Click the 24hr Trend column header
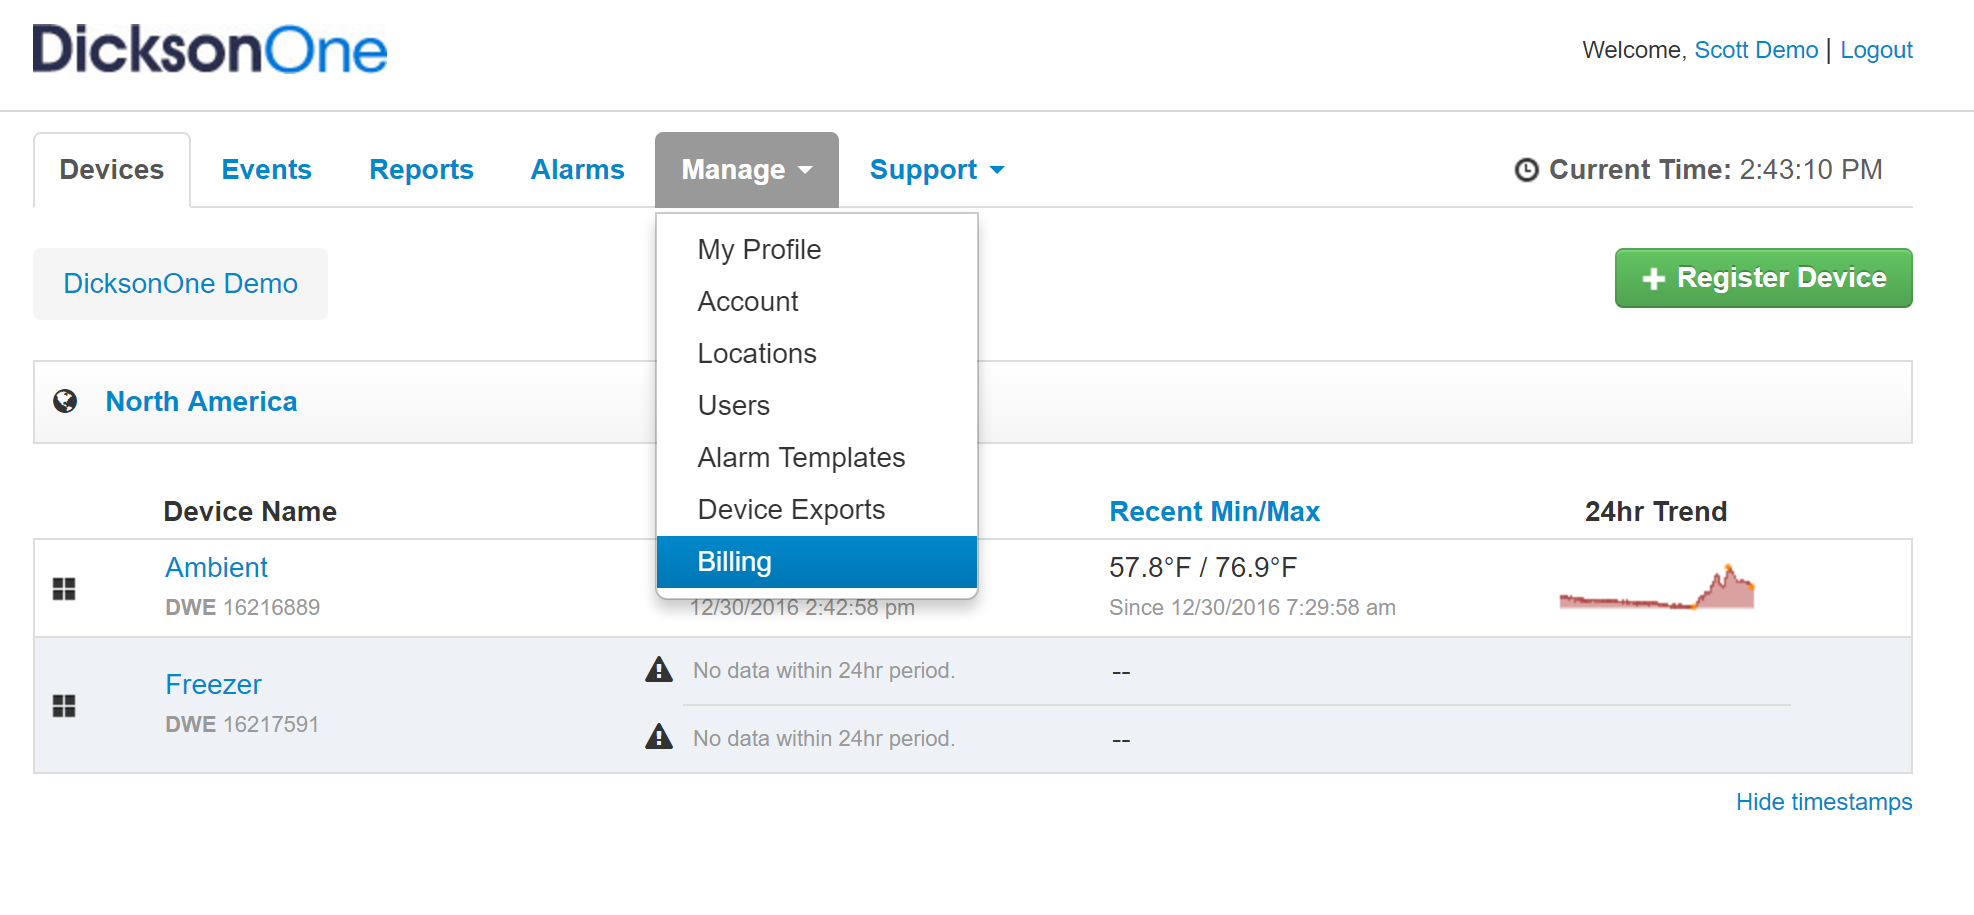1974x915 pixels. click(1656, 512)
